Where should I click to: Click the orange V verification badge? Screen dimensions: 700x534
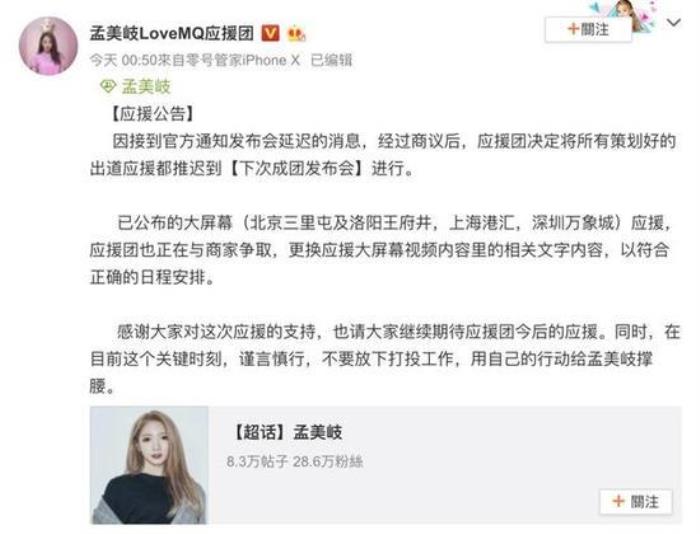(x=270, y=33)
